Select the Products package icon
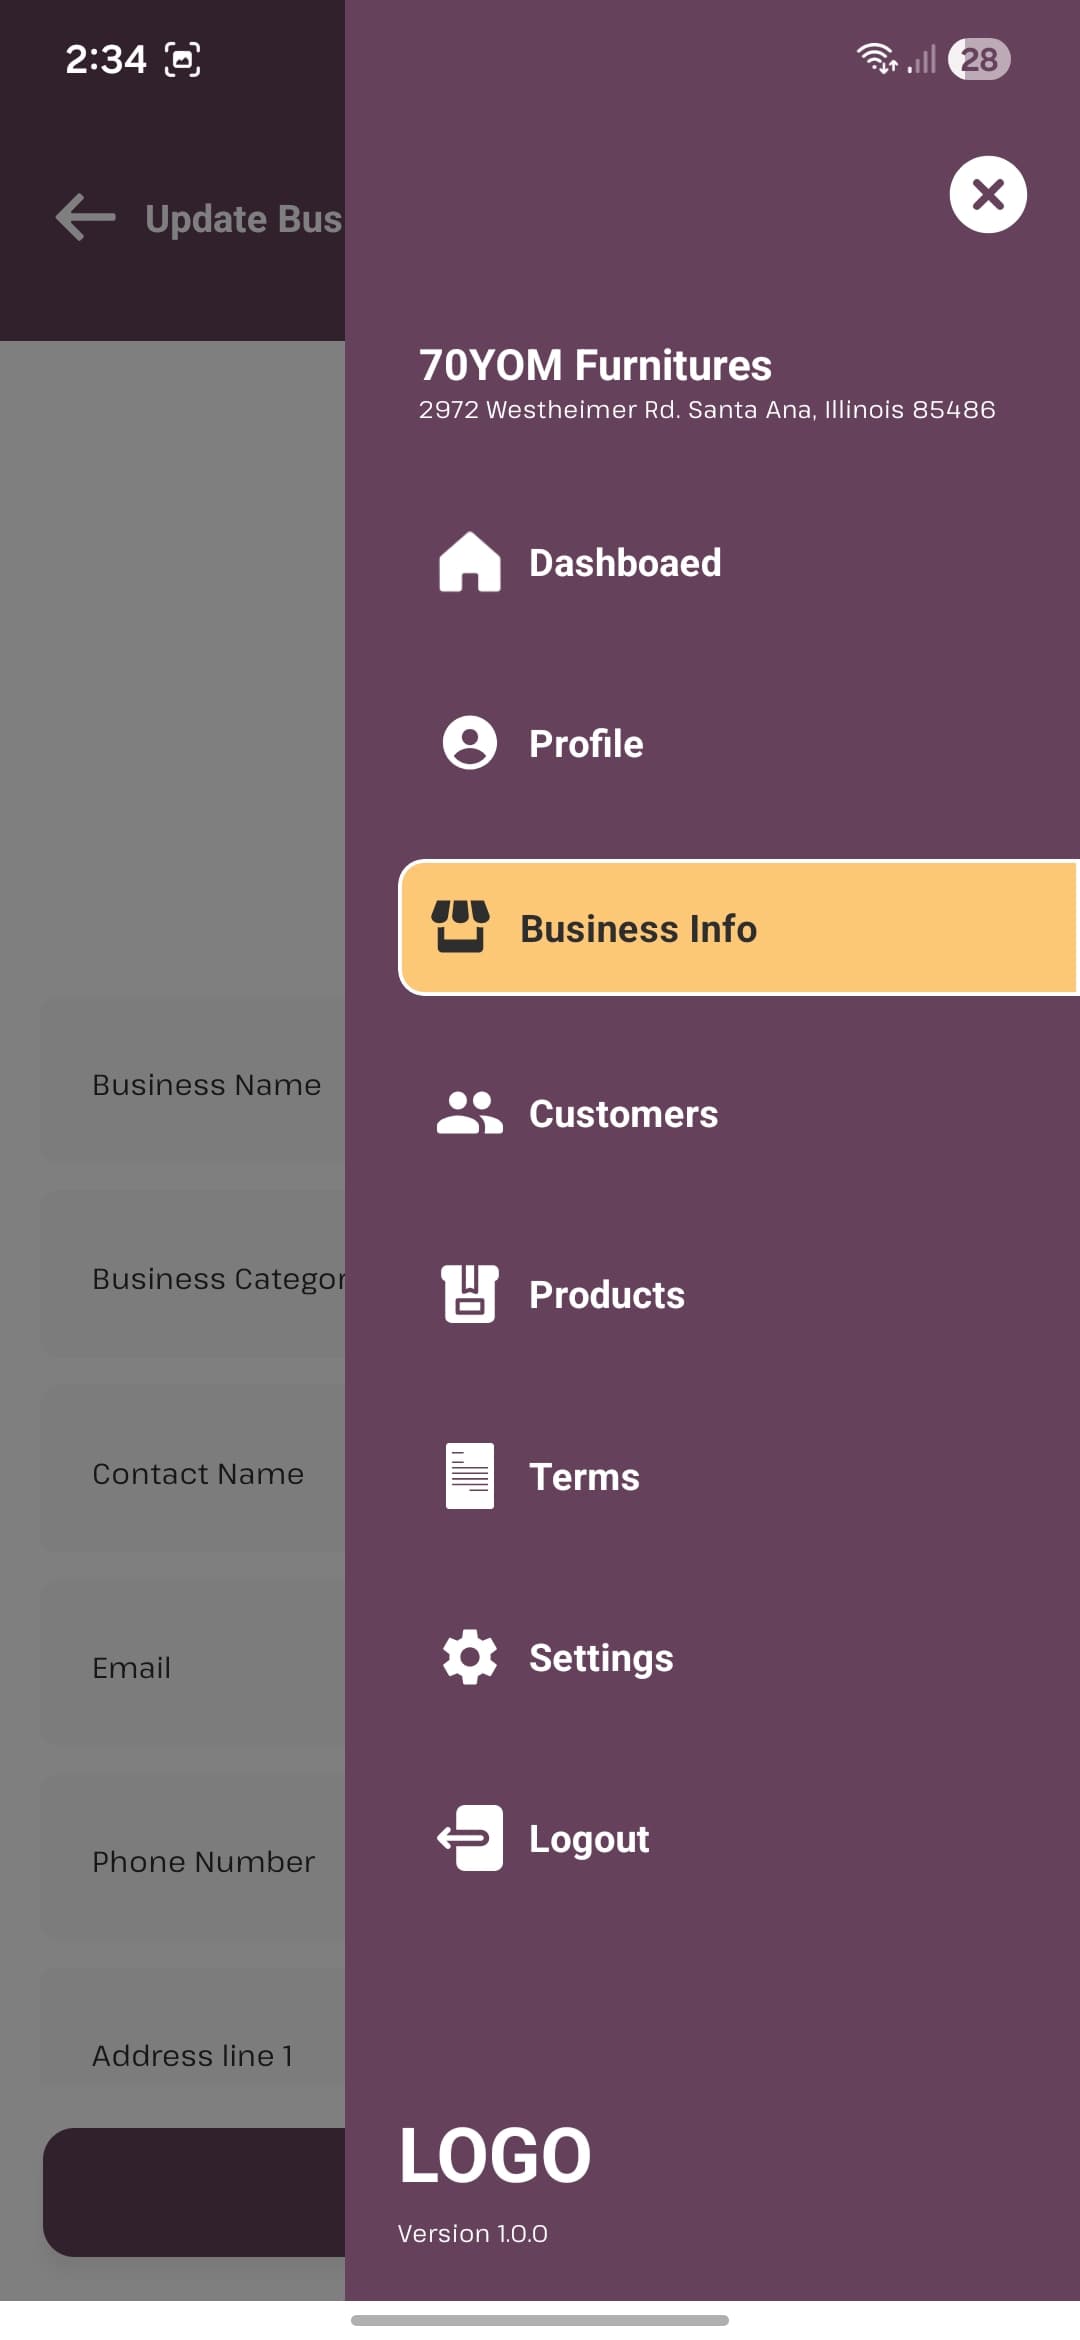The height and width of the screenshot is (2340, 1080). [468, 1293]
